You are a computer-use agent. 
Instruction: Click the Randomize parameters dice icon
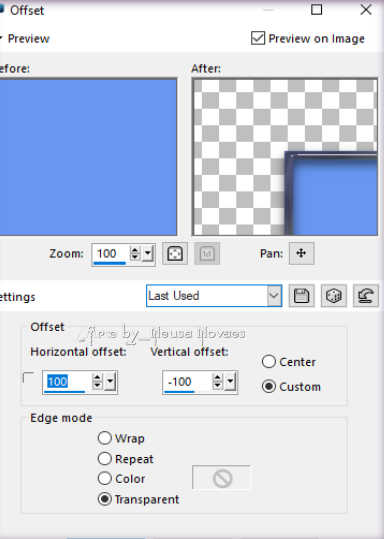click(x=334, y=296)
